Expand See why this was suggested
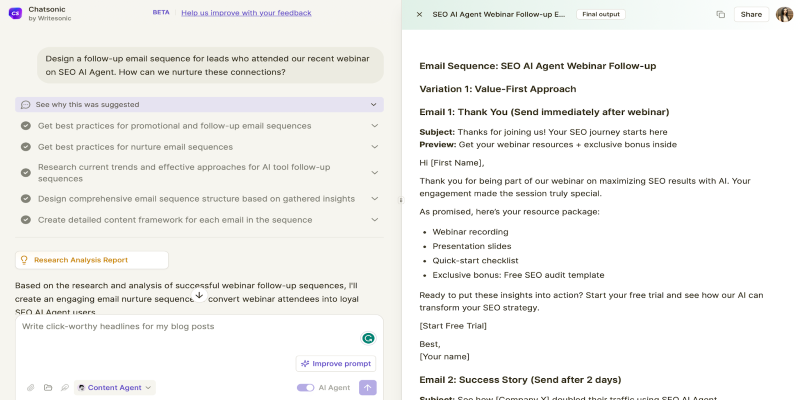Screen dimensions: 800x400 (x=199, y=105)
